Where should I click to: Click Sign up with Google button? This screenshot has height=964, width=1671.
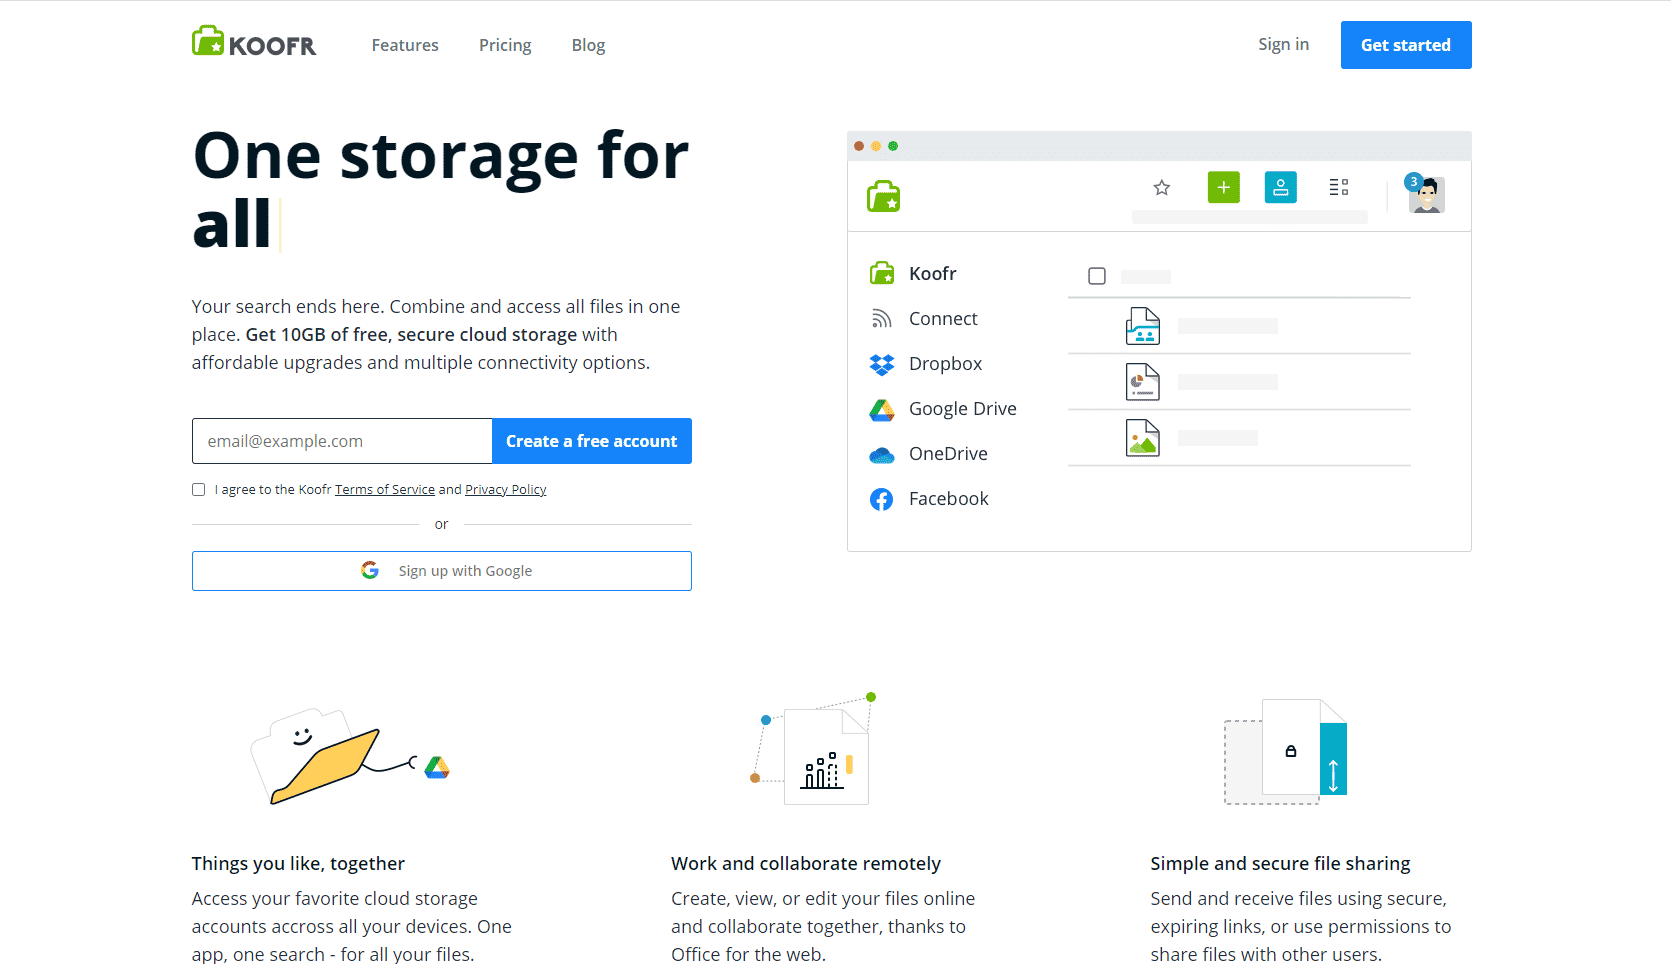(442, 571)
